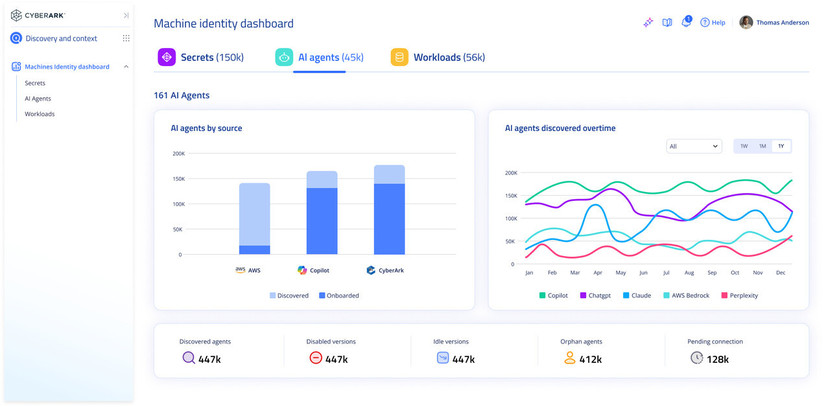Viewport: 830px width, 407px height.
Task: Open the notifications bell
Action: (686, 22)
